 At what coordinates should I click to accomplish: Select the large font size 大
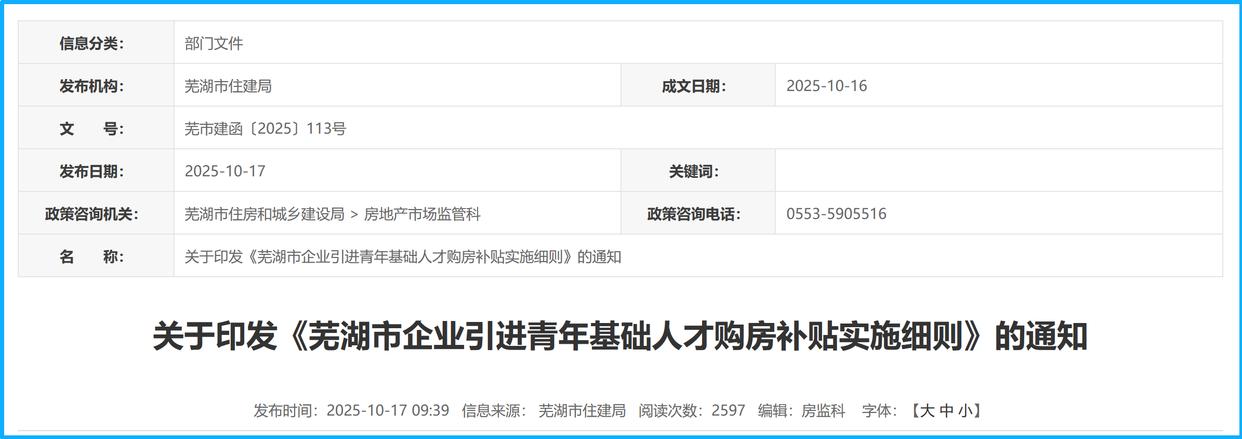click(x=927, y=410)
